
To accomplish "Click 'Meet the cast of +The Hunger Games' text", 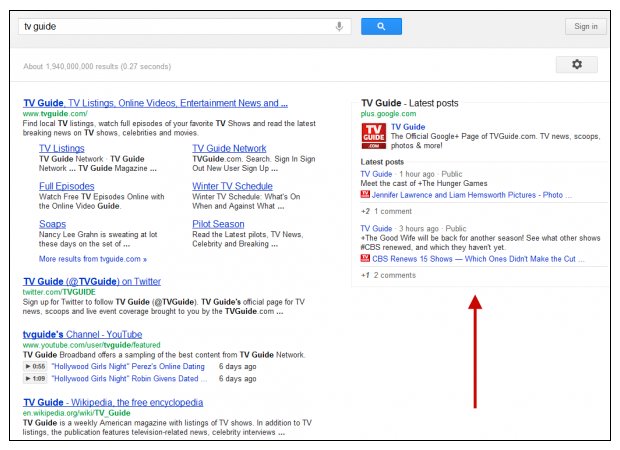I will (424, 183).
